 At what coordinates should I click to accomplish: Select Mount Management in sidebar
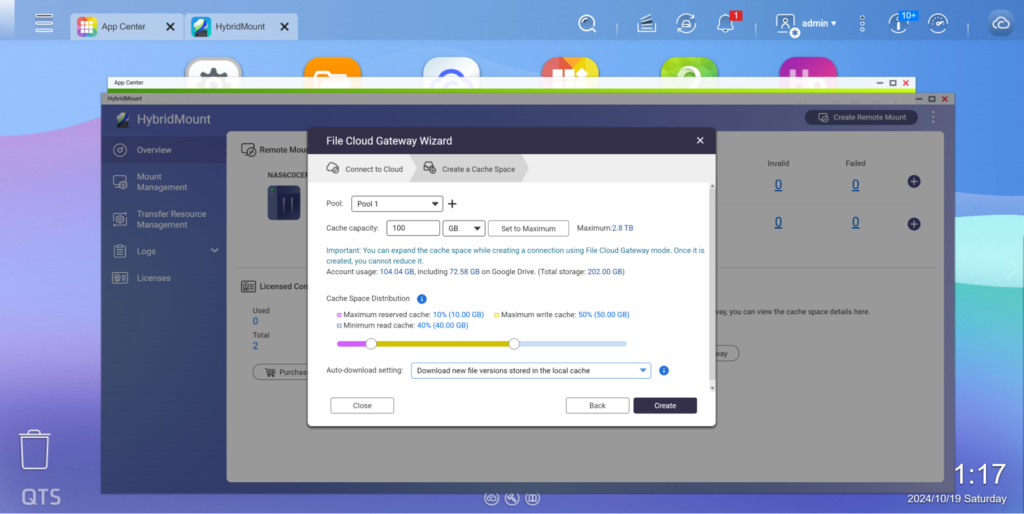pos(162,182)
